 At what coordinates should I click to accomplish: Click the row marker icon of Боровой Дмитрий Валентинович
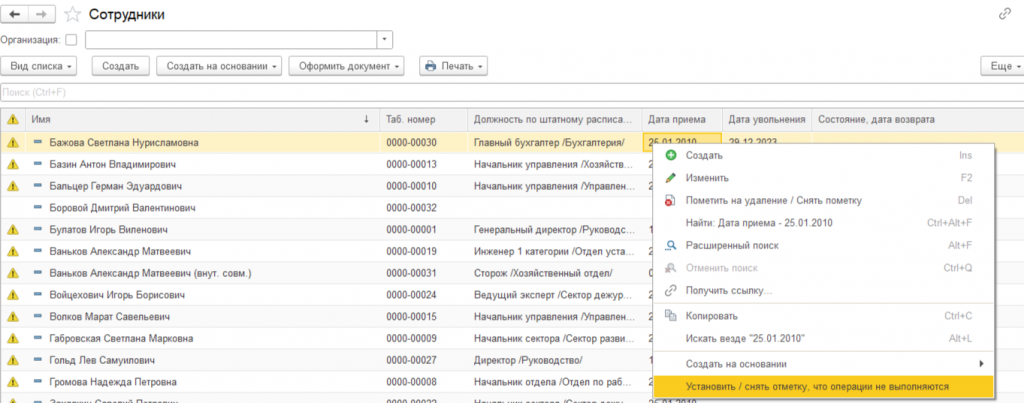tap(38, 208)
